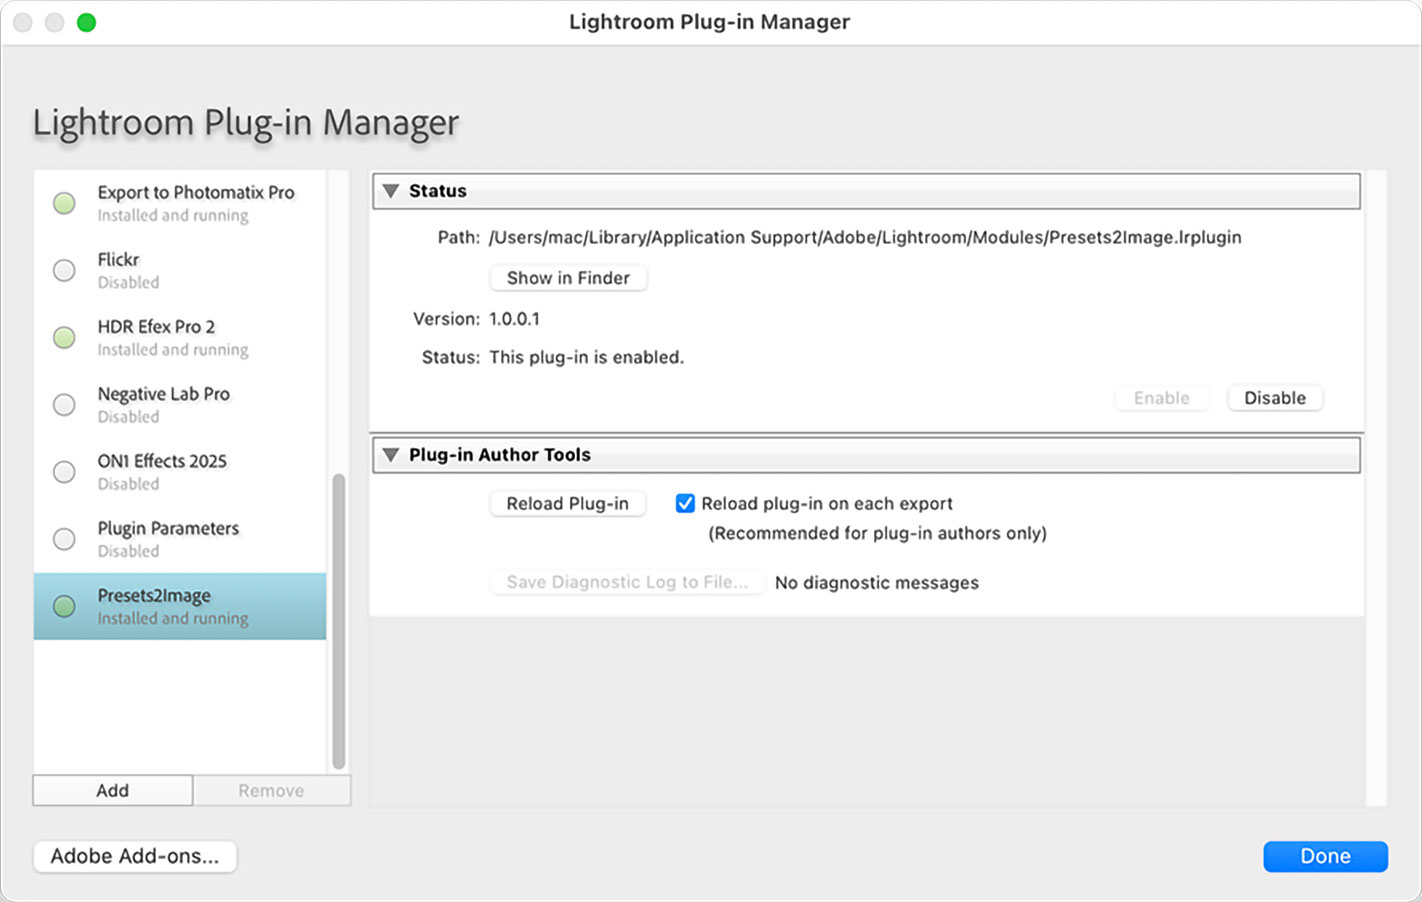
Task: Collapse the Status section triangle
Action: (391, 191)
